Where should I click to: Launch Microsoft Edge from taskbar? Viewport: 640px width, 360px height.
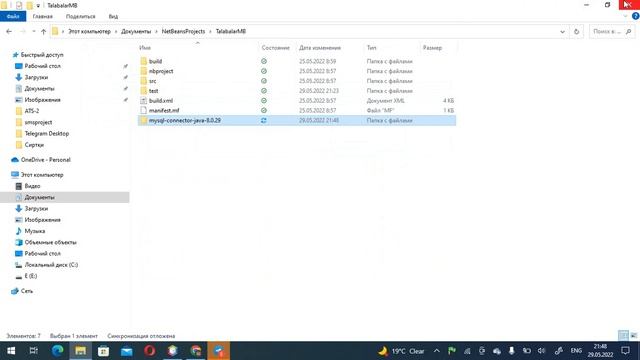click(57, 351)
